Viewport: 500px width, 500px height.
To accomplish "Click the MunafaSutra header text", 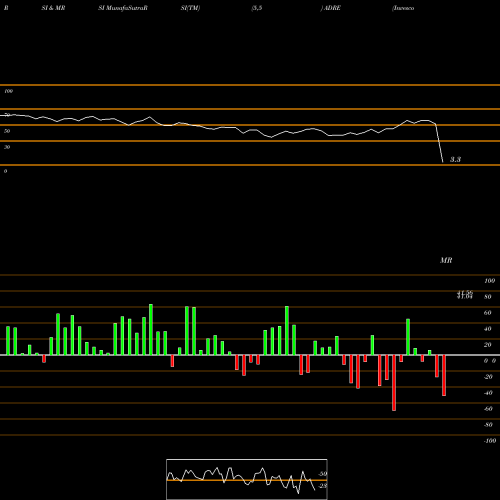I will click(125, 8).
